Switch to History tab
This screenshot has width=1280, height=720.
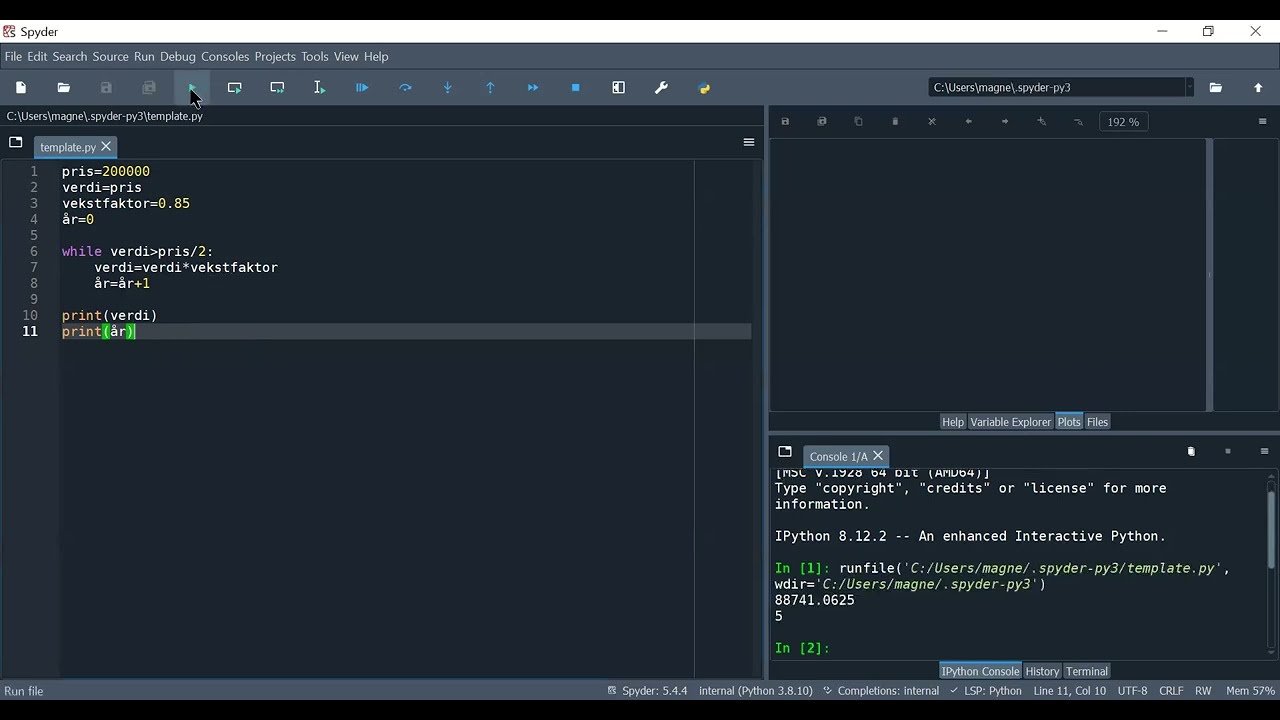[1042, 671]
